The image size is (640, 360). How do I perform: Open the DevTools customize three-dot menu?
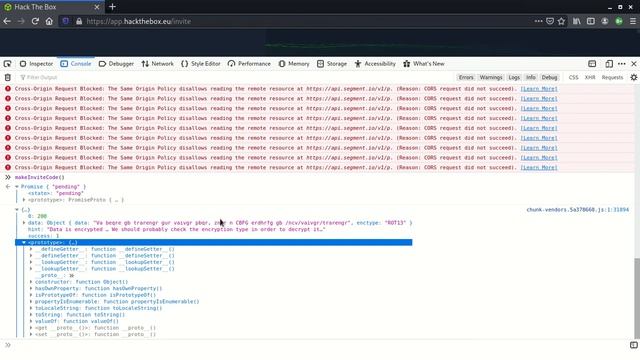[x=622, y=64]
